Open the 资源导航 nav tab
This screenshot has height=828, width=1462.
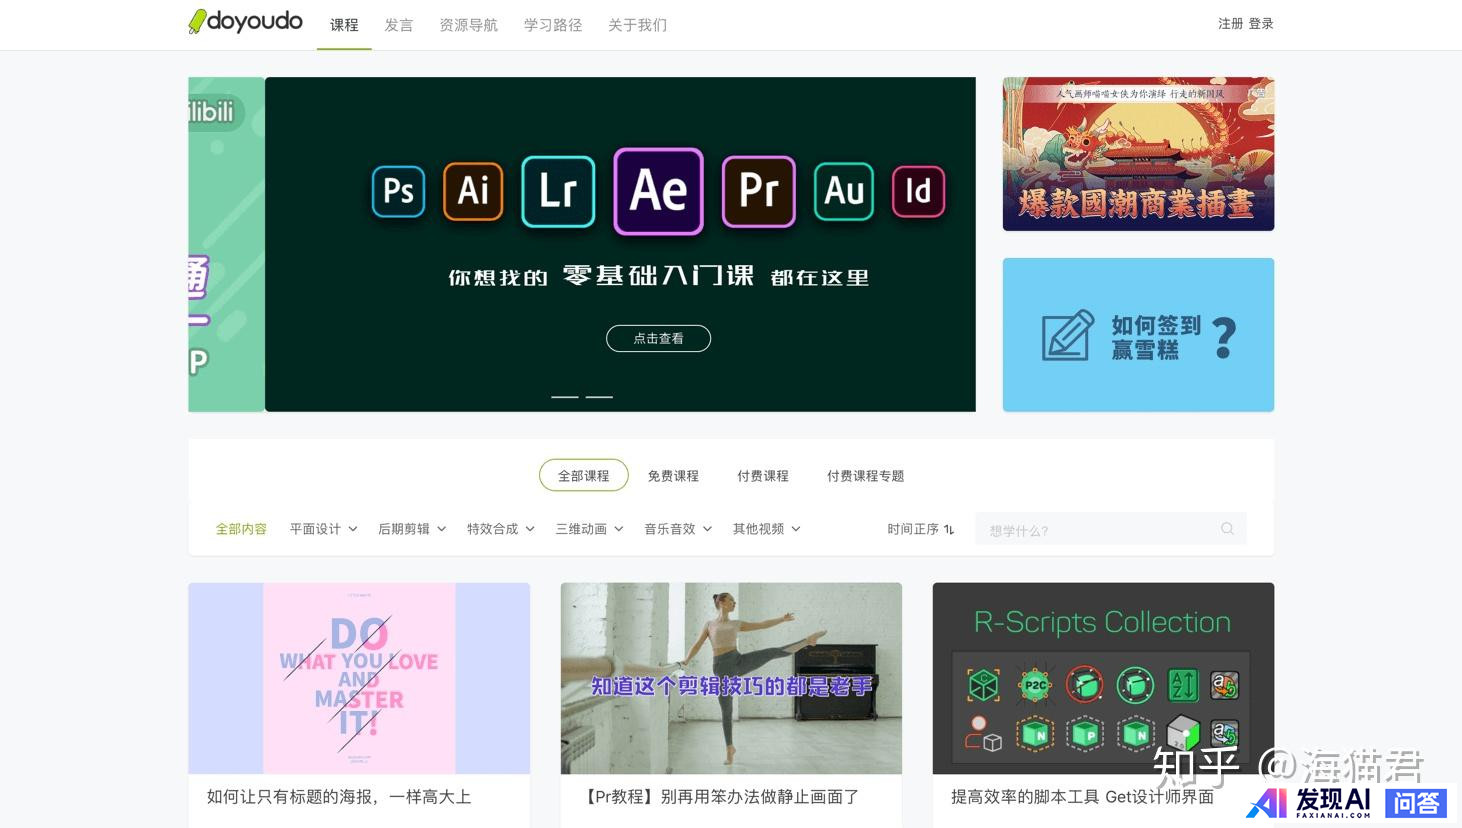point(468,25)
